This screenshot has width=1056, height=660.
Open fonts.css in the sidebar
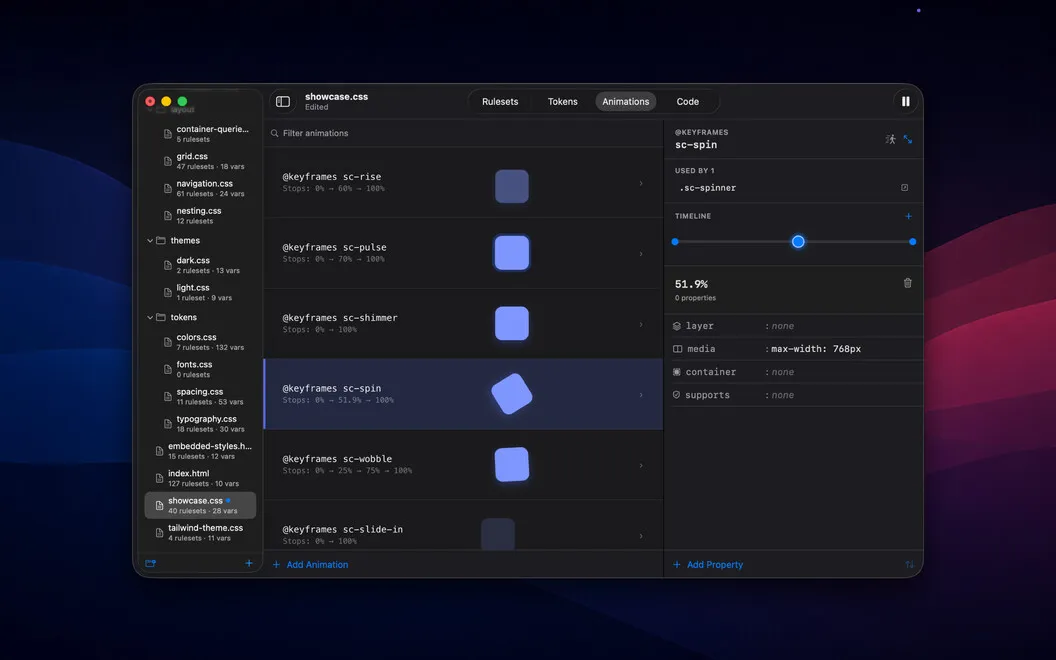[x=200, y=369]
